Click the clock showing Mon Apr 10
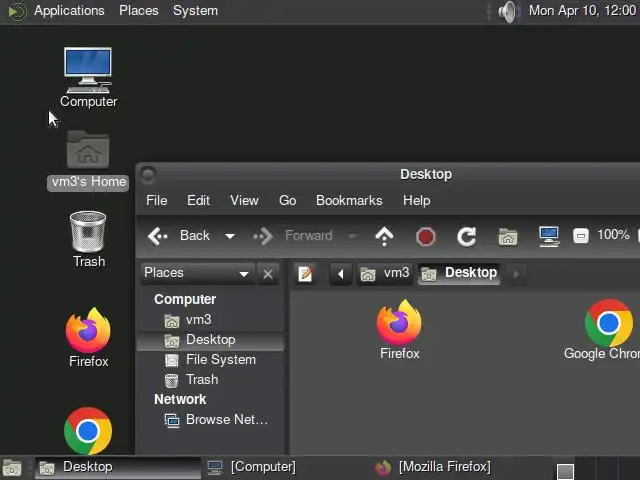Viewport: 640px width, 480px height. [x=583, y=11]
